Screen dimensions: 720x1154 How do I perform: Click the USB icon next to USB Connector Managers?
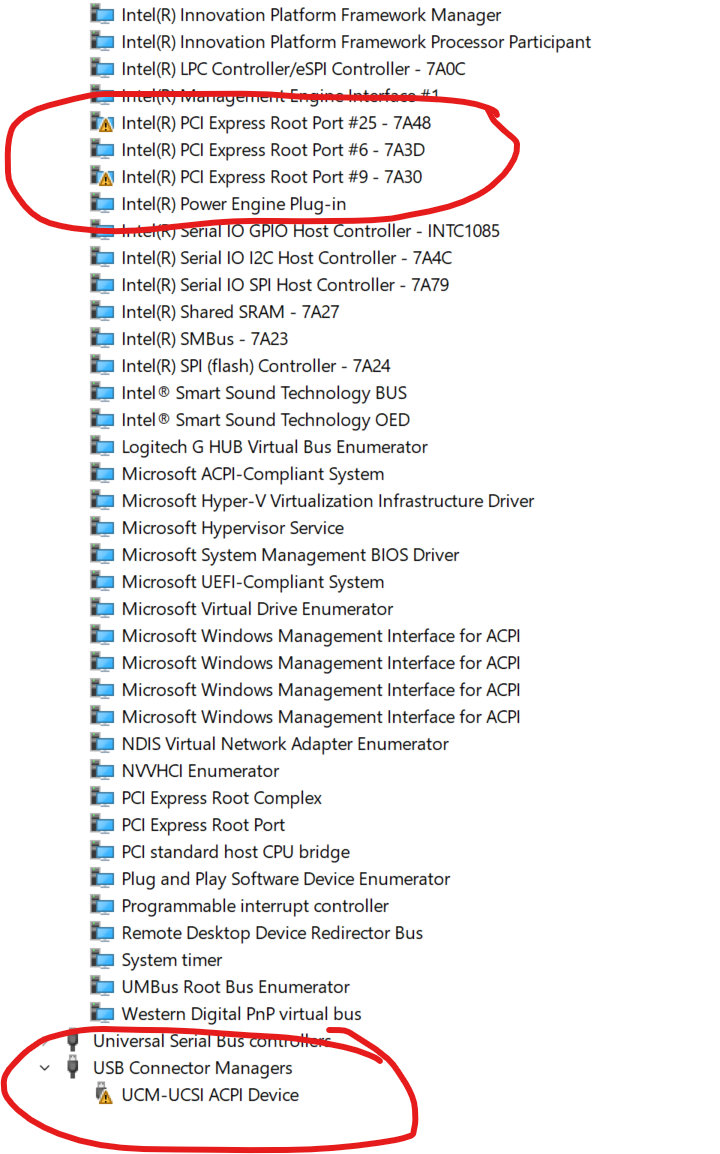[71, 1068]
